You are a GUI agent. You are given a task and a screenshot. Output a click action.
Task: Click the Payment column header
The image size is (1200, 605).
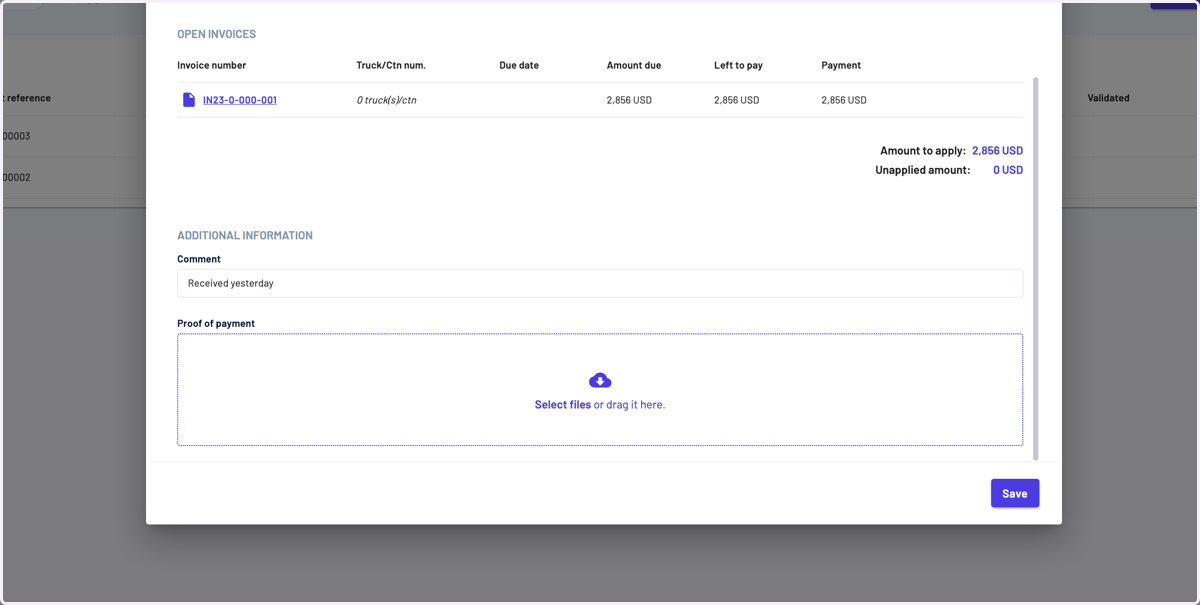[x=841, y=65]
